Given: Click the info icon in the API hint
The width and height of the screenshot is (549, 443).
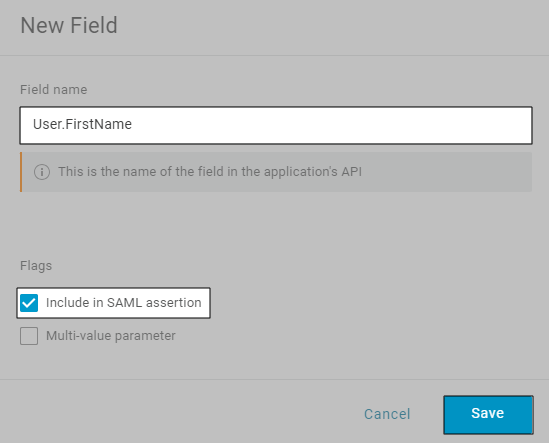Looking at the screenshot, I should [42, 172].
